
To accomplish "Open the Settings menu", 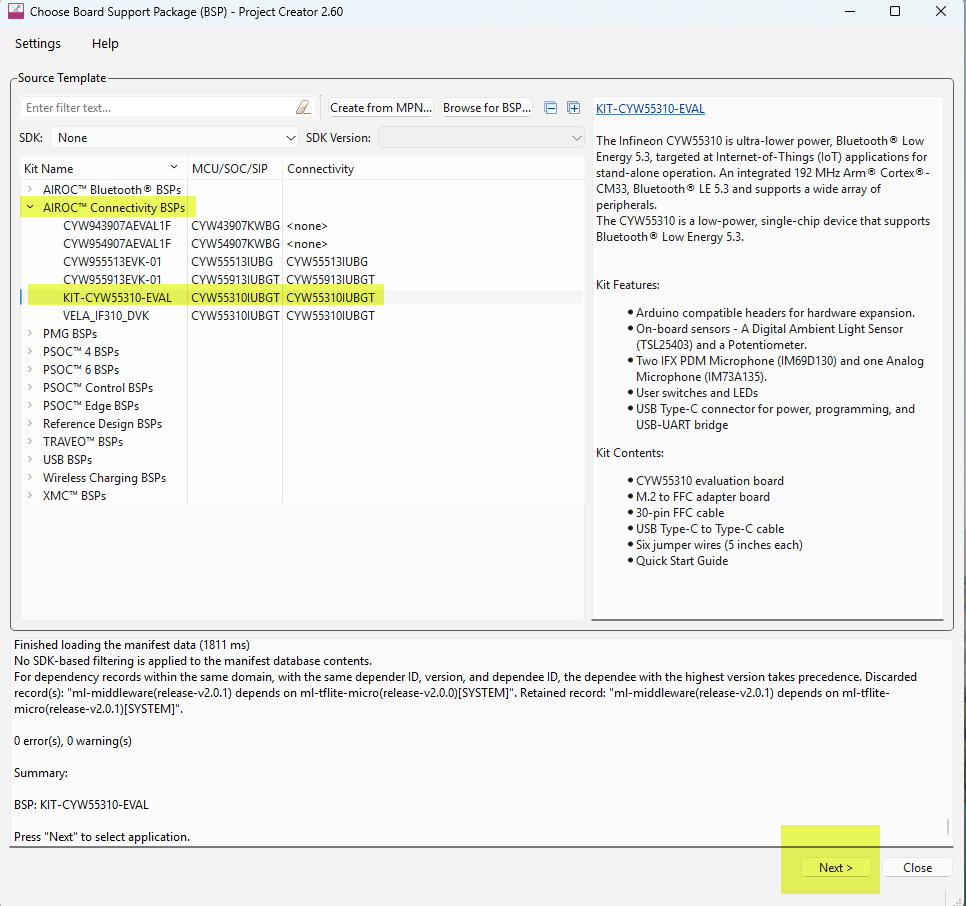I will (x=38, y=44).
